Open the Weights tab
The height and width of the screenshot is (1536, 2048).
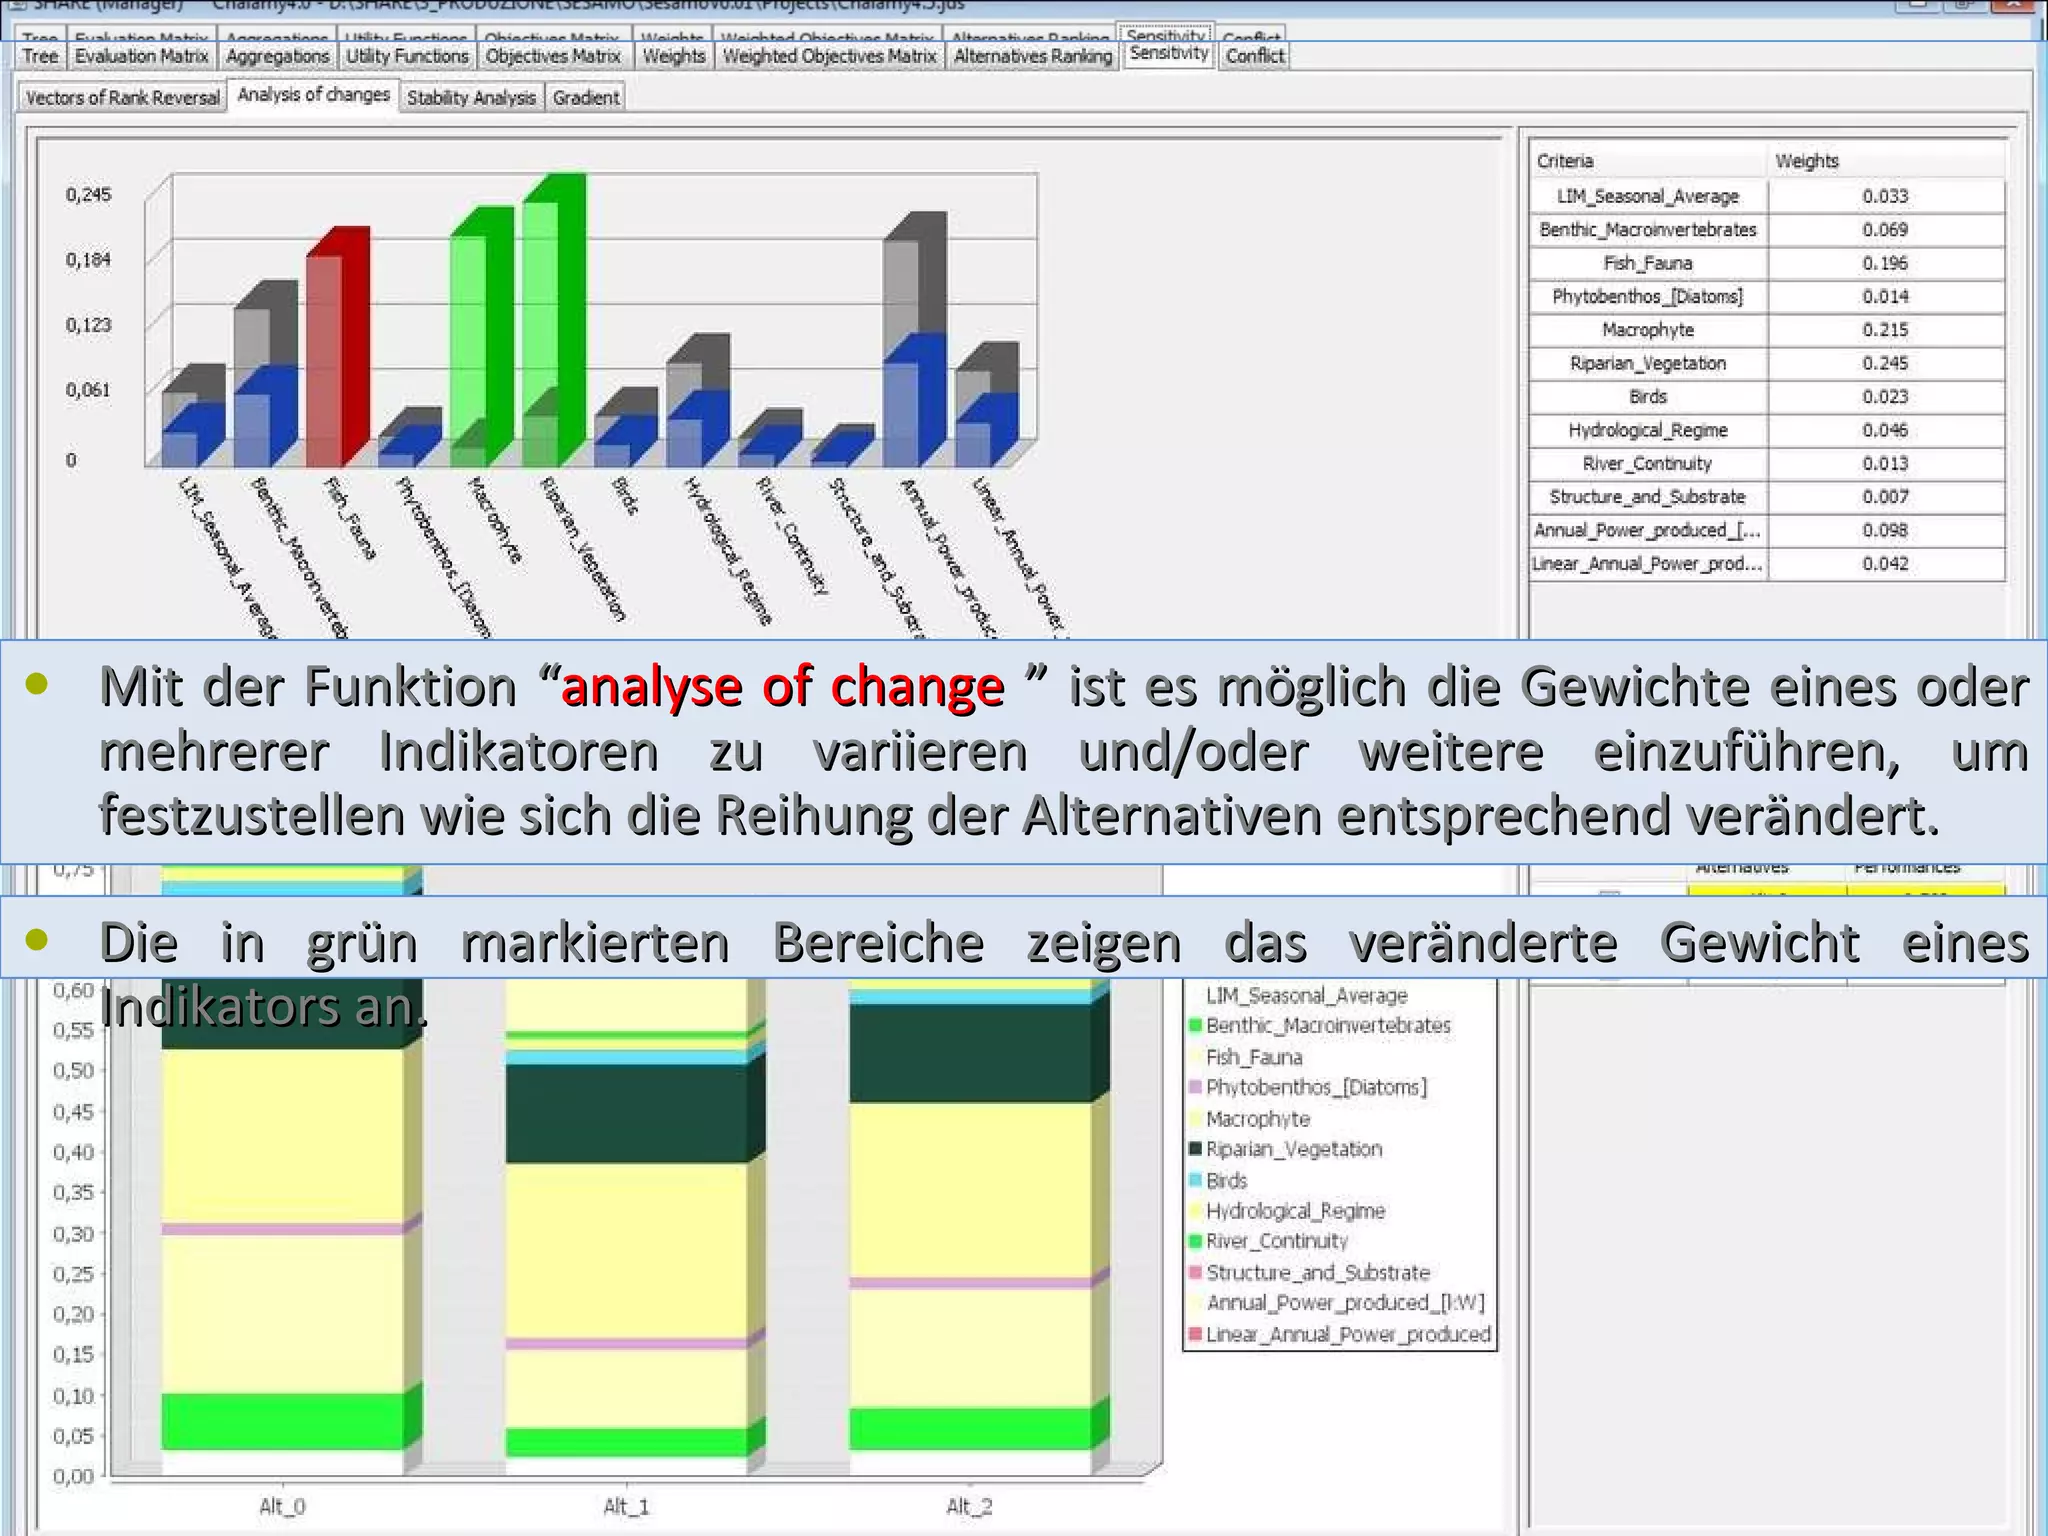tap(673, 56)
